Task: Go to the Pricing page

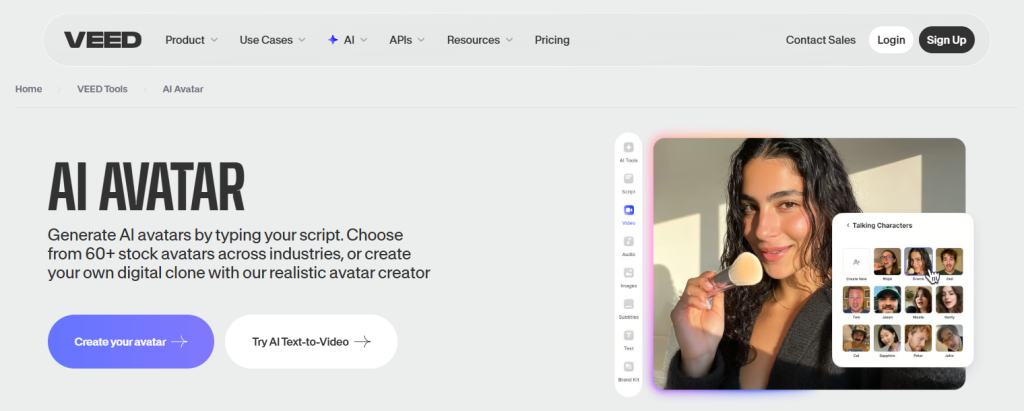Action: (x=552, y=40)
